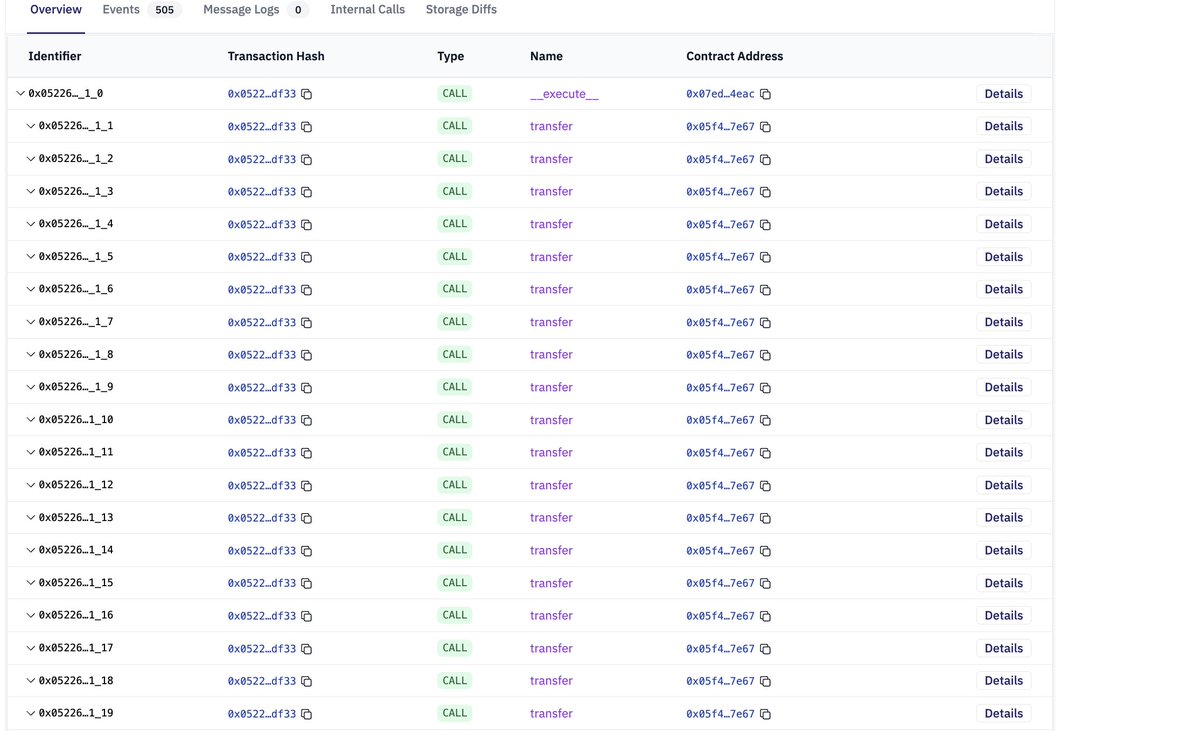Copy transaction hash in row 0x05226…_1_8
Viewport: 1200px width, 731px height.
pos(307,355)
